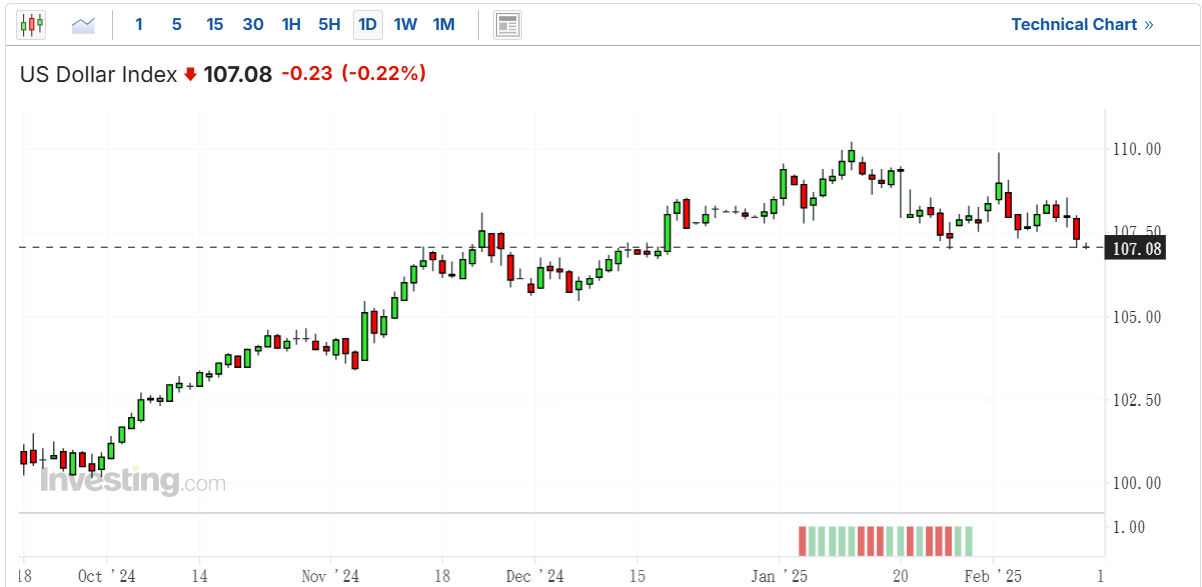Click the 100.00 price axis label
Image resolution: width=1202 pixels, height=587 pixels.
click(1137, 483)
